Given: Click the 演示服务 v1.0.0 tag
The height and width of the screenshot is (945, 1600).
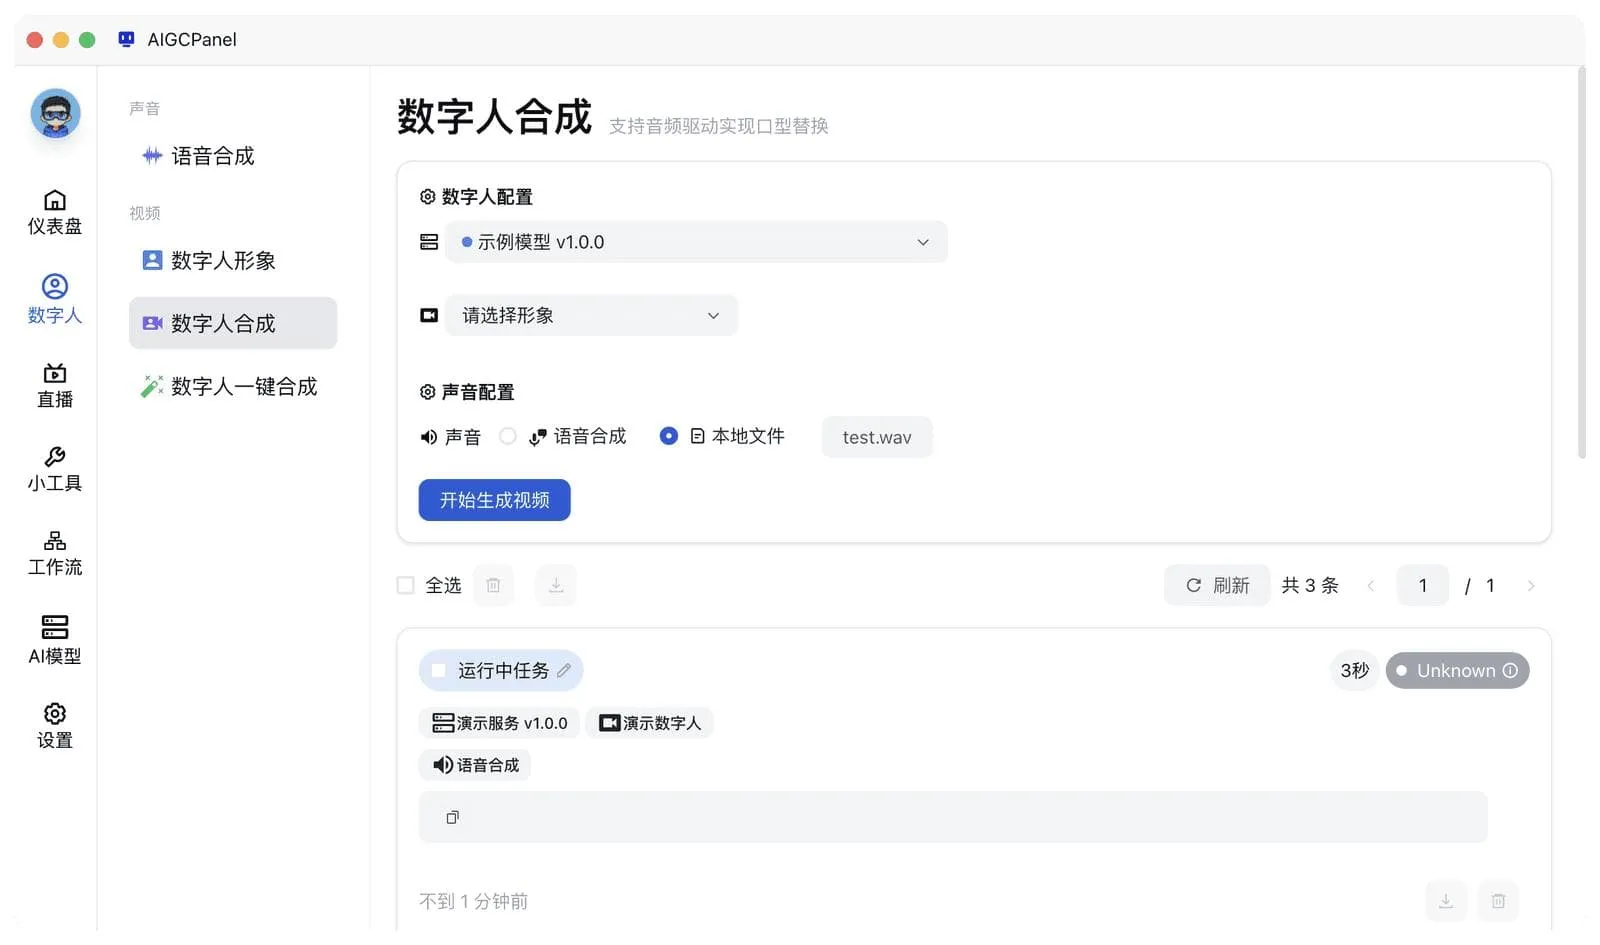Looking at the screenshot, I should (x=499, y=723).
